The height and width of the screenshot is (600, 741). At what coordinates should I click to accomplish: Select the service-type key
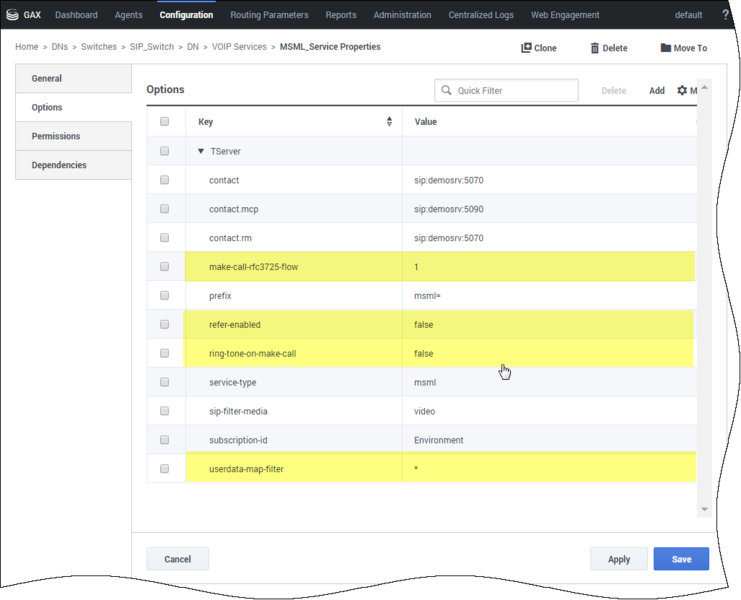[x=233, y=382]
